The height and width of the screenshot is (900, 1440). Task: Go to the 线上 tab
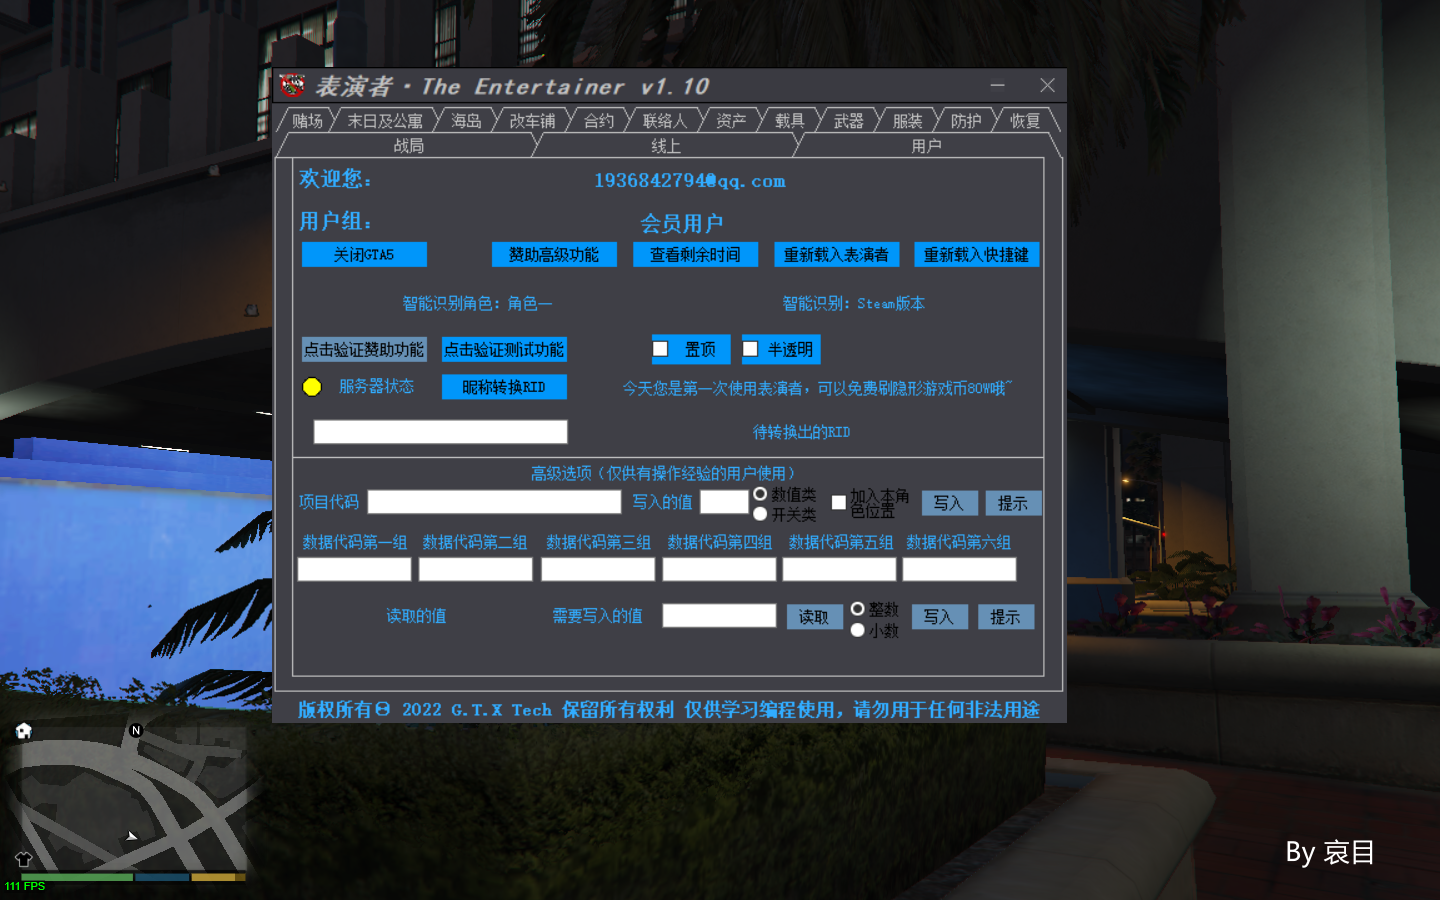pos(666,146)
